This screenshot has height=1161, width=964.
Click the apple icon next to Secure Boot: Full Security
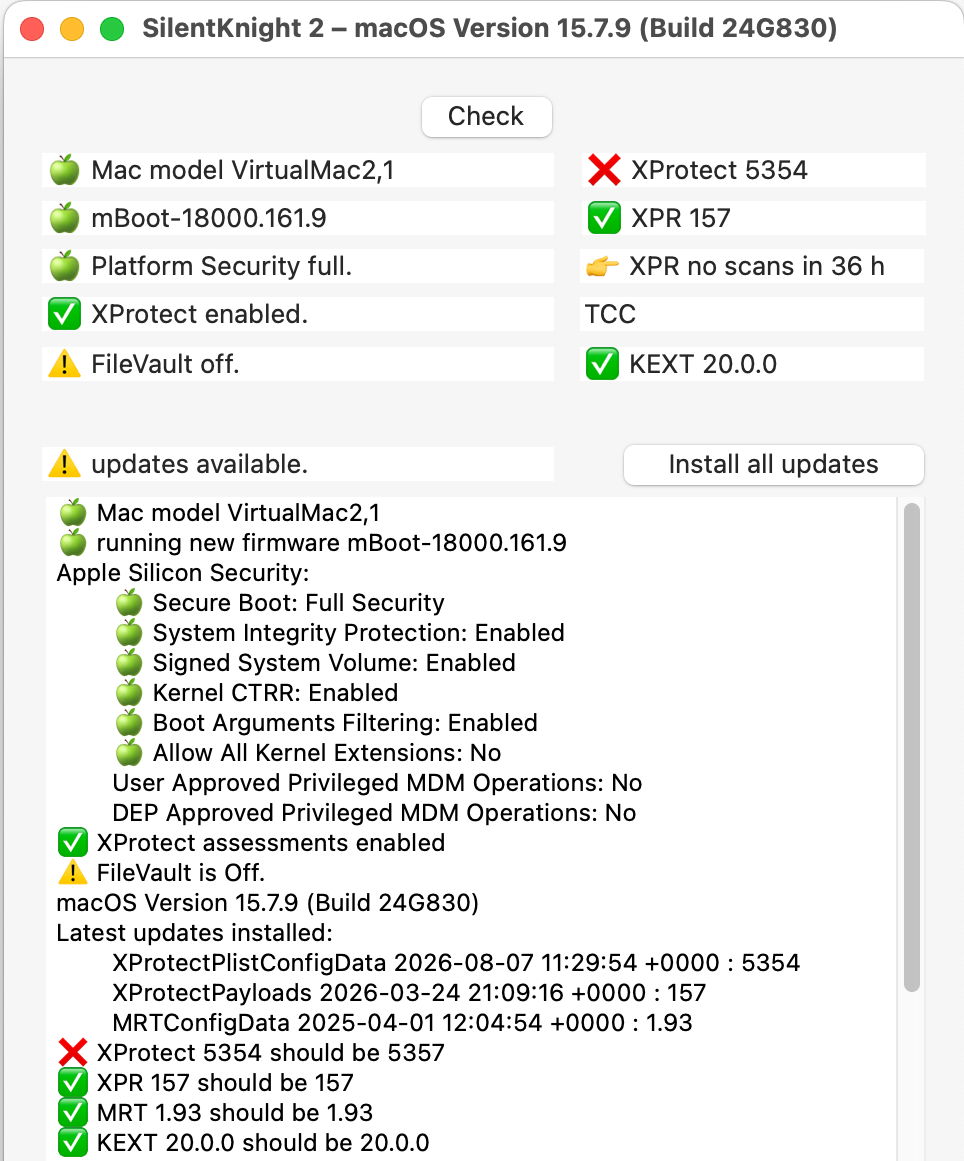(x=129, y=603)
